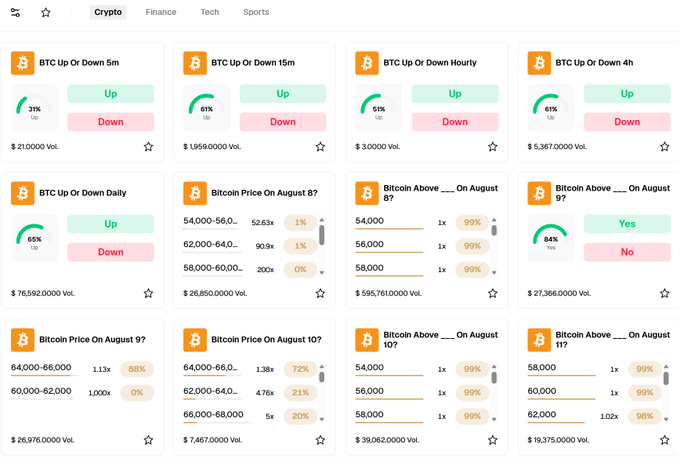Choose No on Bitcoin Above On August 9
The width and height of the screenshot is (680, 462).
click(x=627, y=252)
